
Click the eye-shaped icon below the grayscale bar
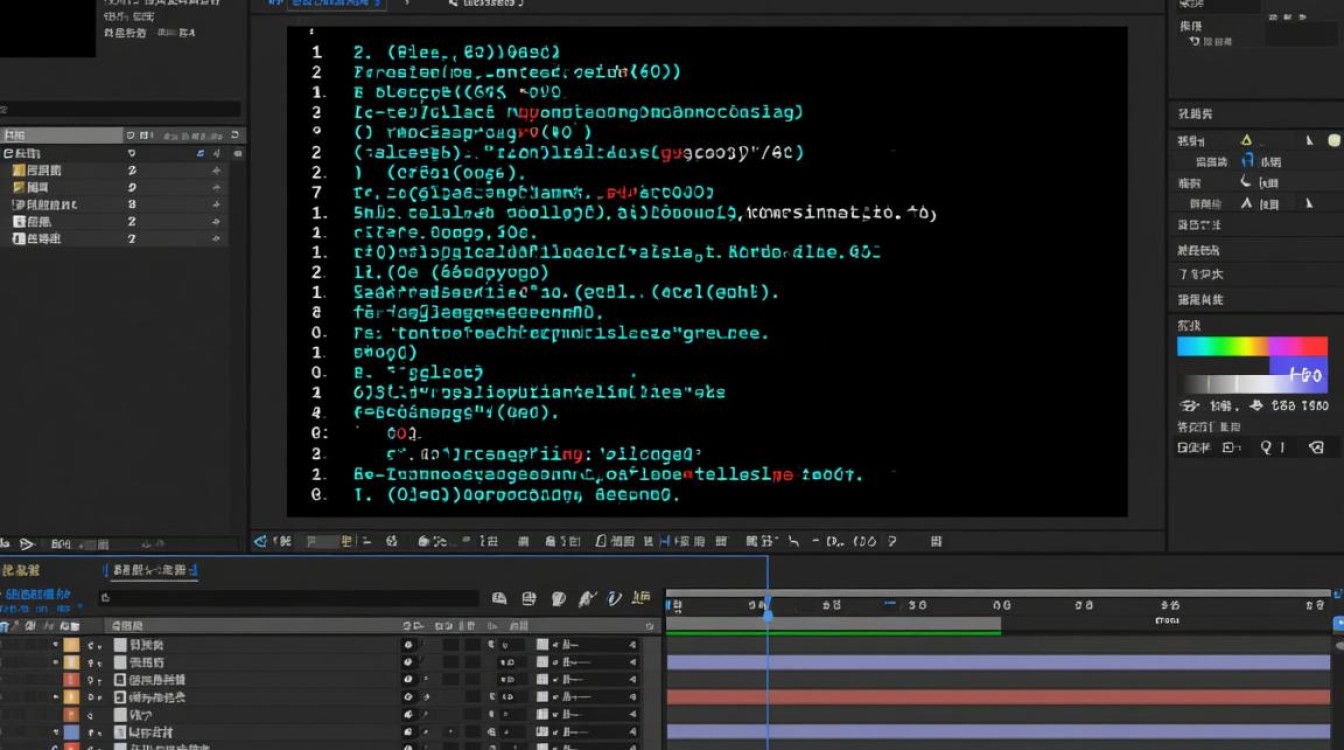coord(1189,406)
